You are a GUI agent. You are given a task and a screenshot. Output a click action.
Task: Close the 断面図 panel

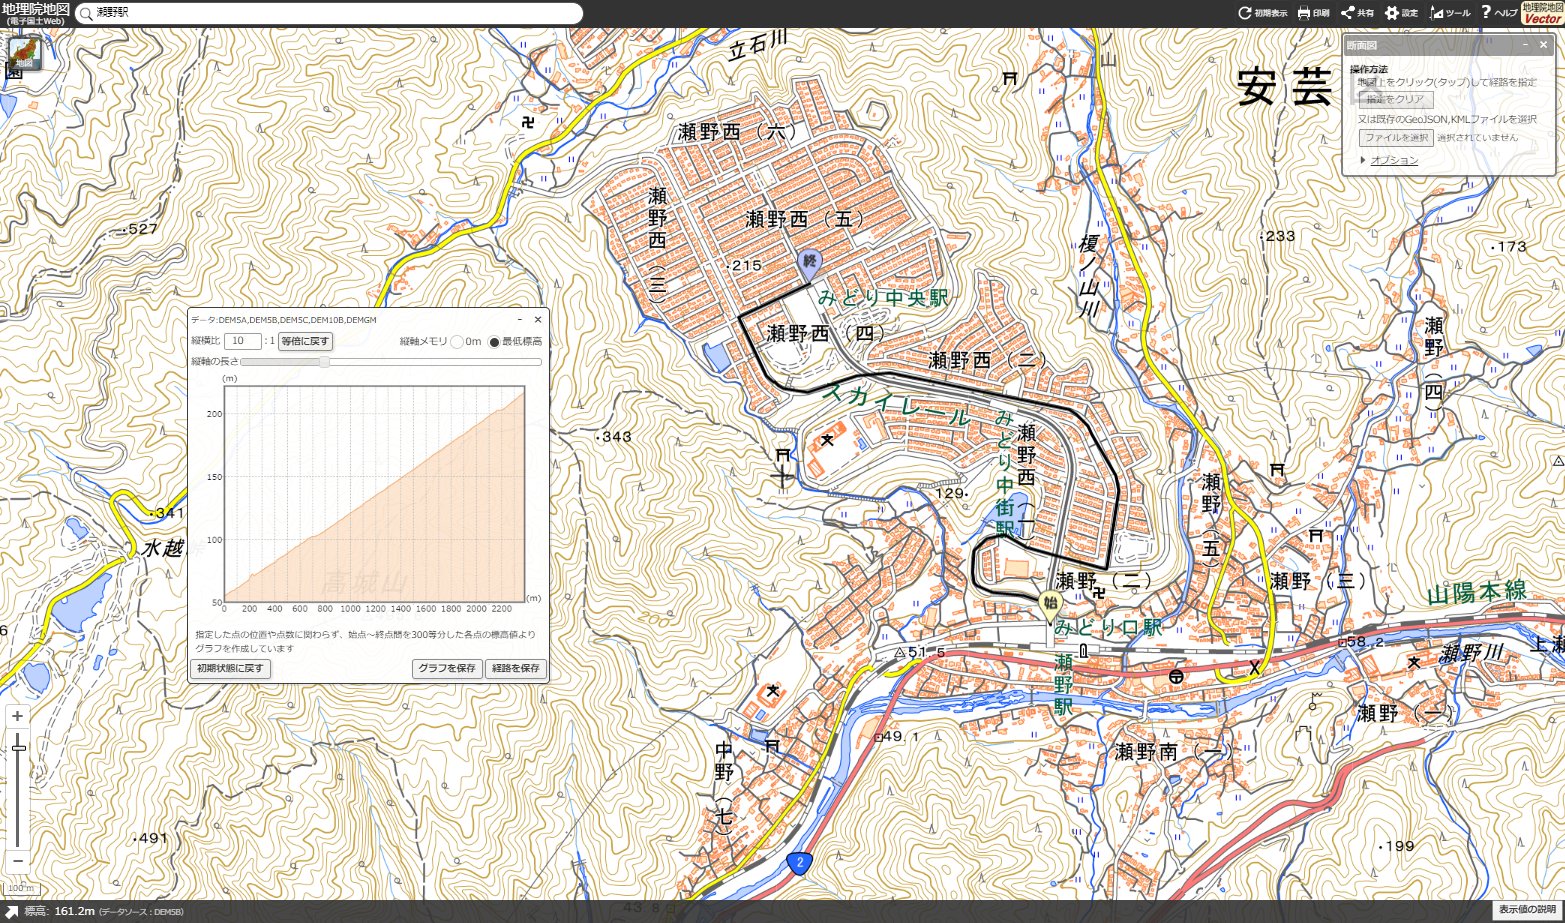tap(1544, 45)
